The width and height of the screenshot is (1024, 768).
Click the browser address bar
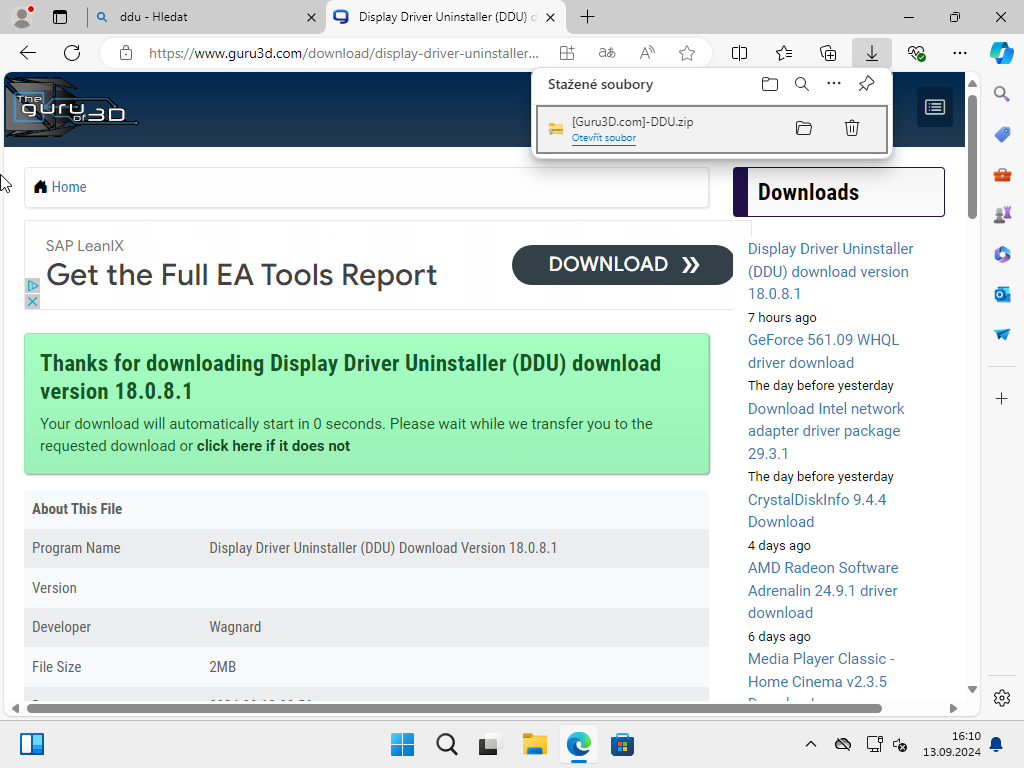tap(340, 53)
